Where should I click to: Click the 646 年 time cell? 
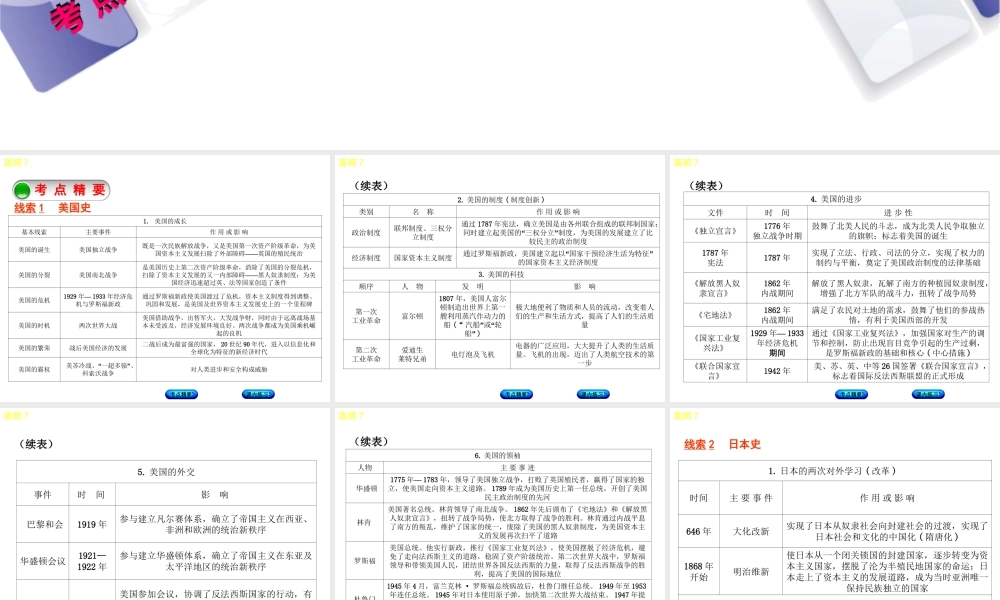[698, 531]
